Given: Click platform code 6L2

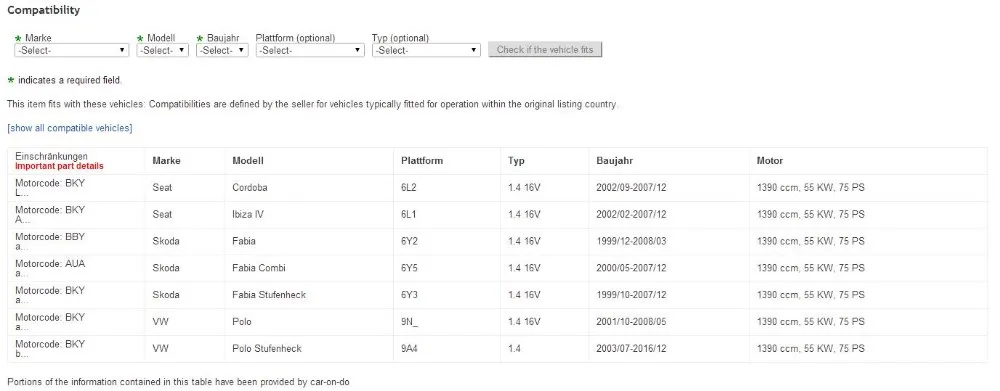Looking at the screenshot, I should tap(408, 188).
